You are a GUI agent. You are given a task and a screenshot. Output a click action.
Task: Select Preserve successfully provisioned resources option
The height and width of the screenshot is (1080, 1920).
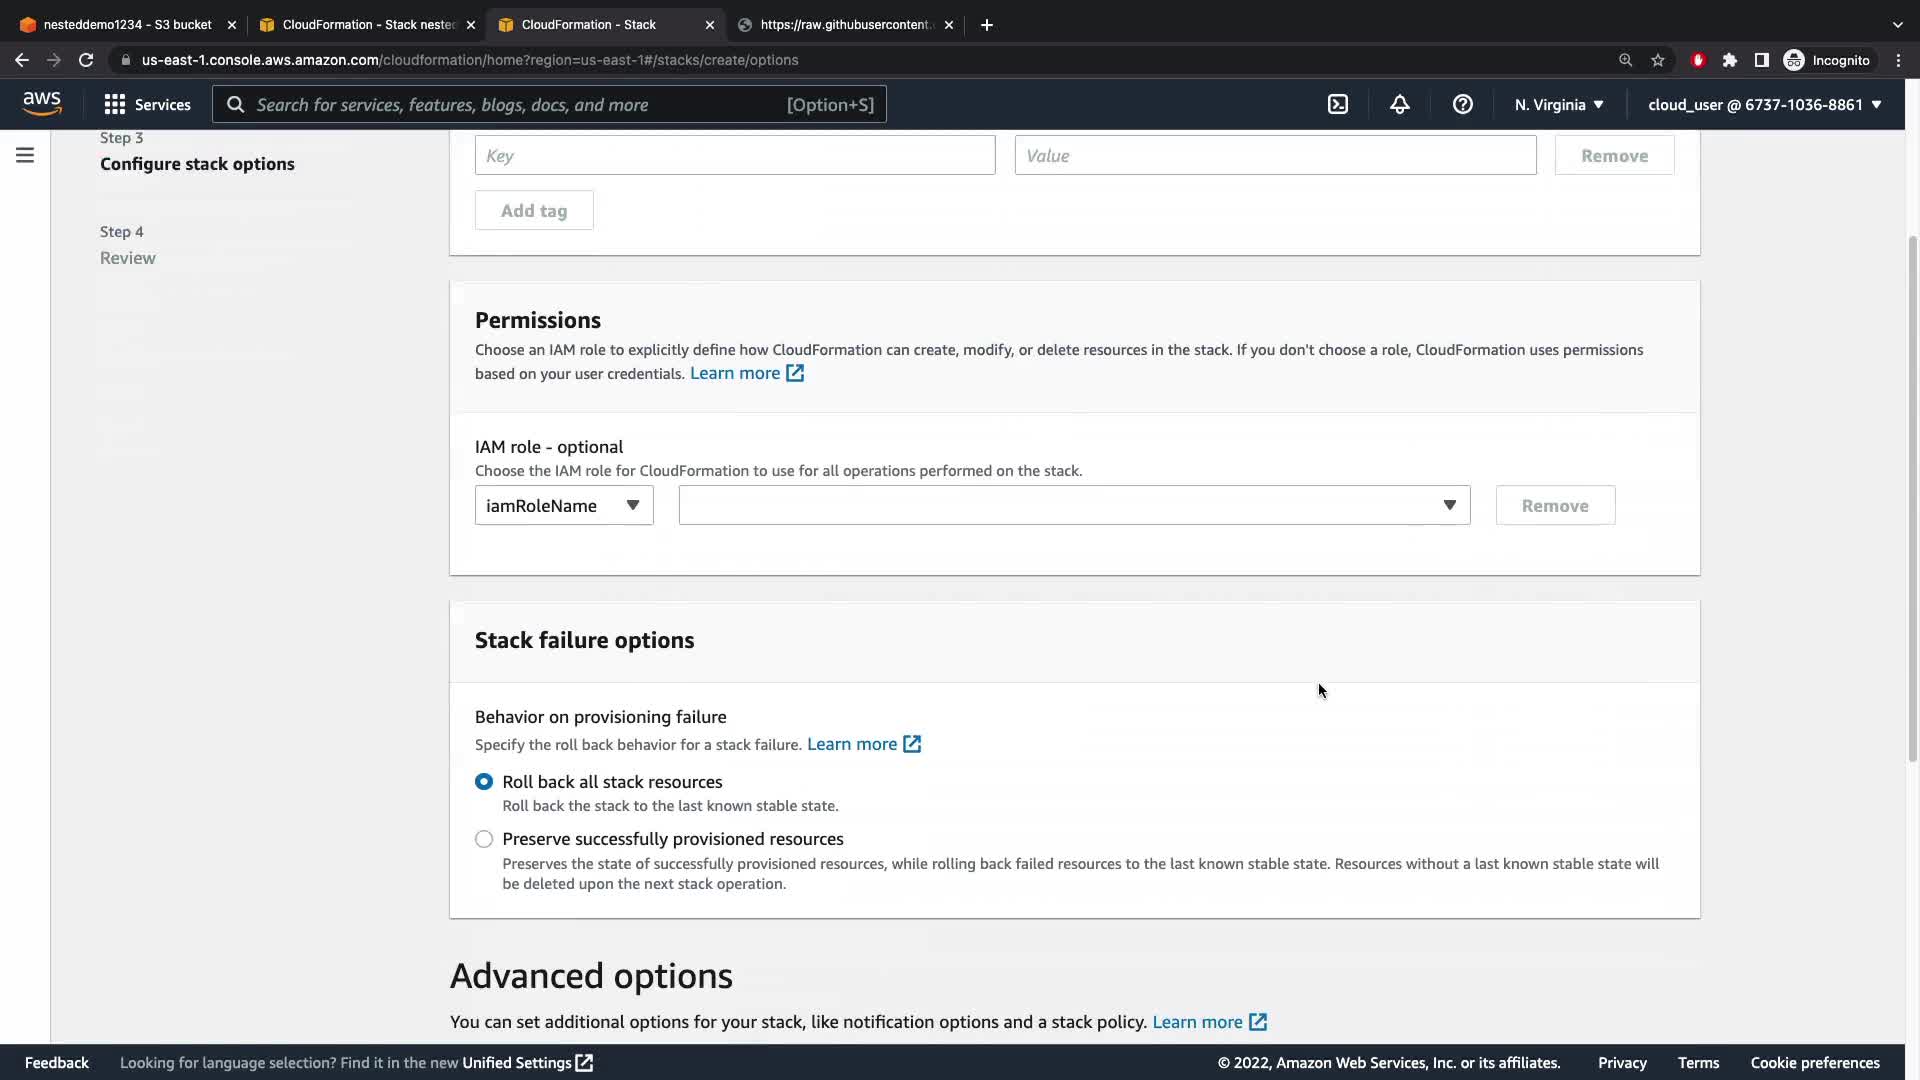coord(484,839)
